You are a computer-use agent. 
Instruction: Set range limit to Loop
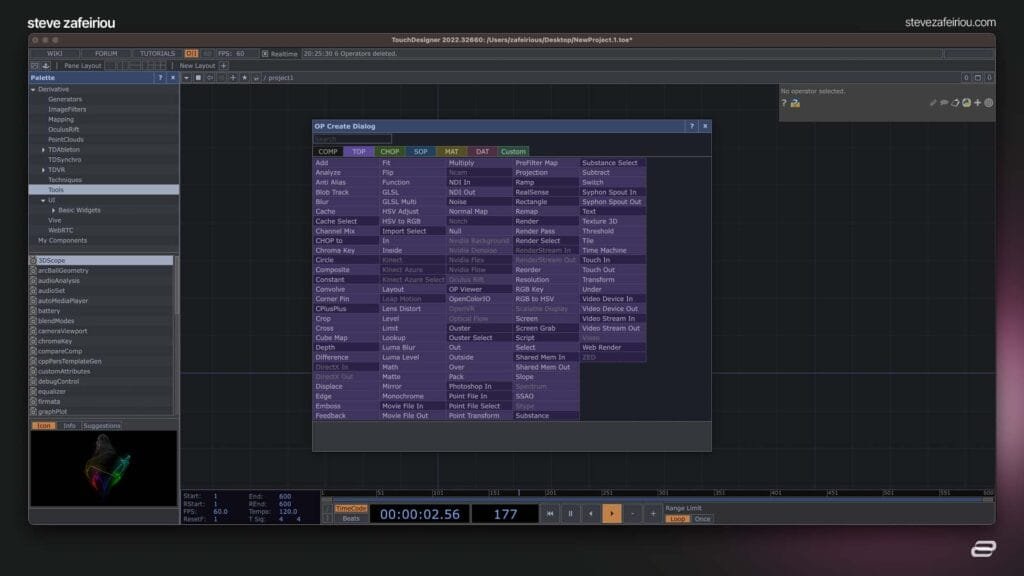[677, 519]
